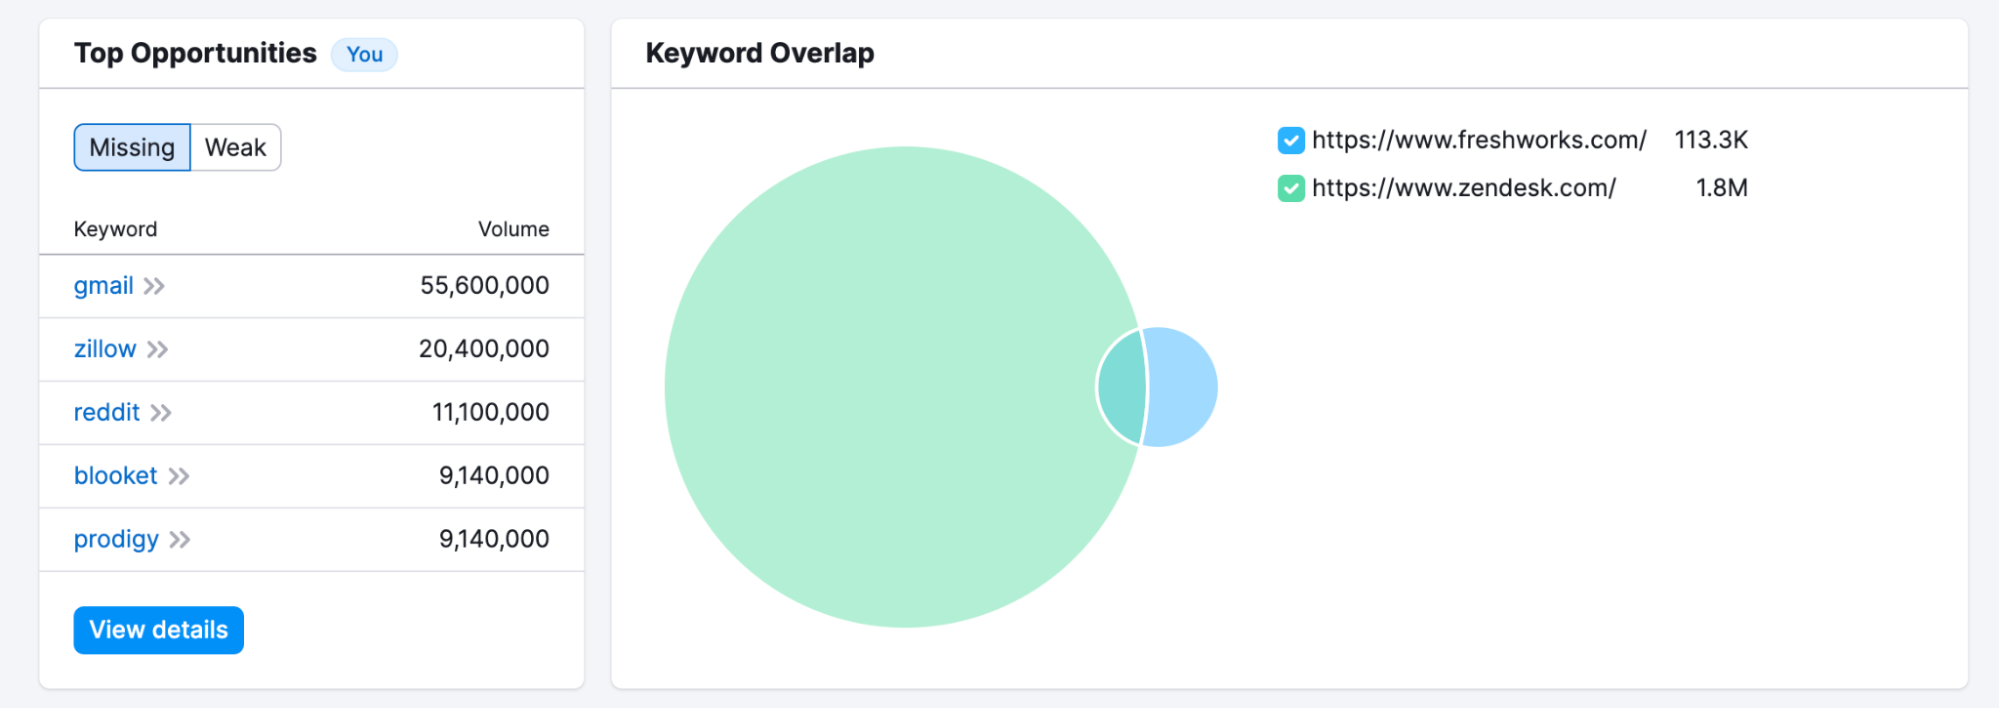Viewport: 1999px width, 708px height.
Task: Click the You badge beside Top Opportunities
Action: (365, 54)
